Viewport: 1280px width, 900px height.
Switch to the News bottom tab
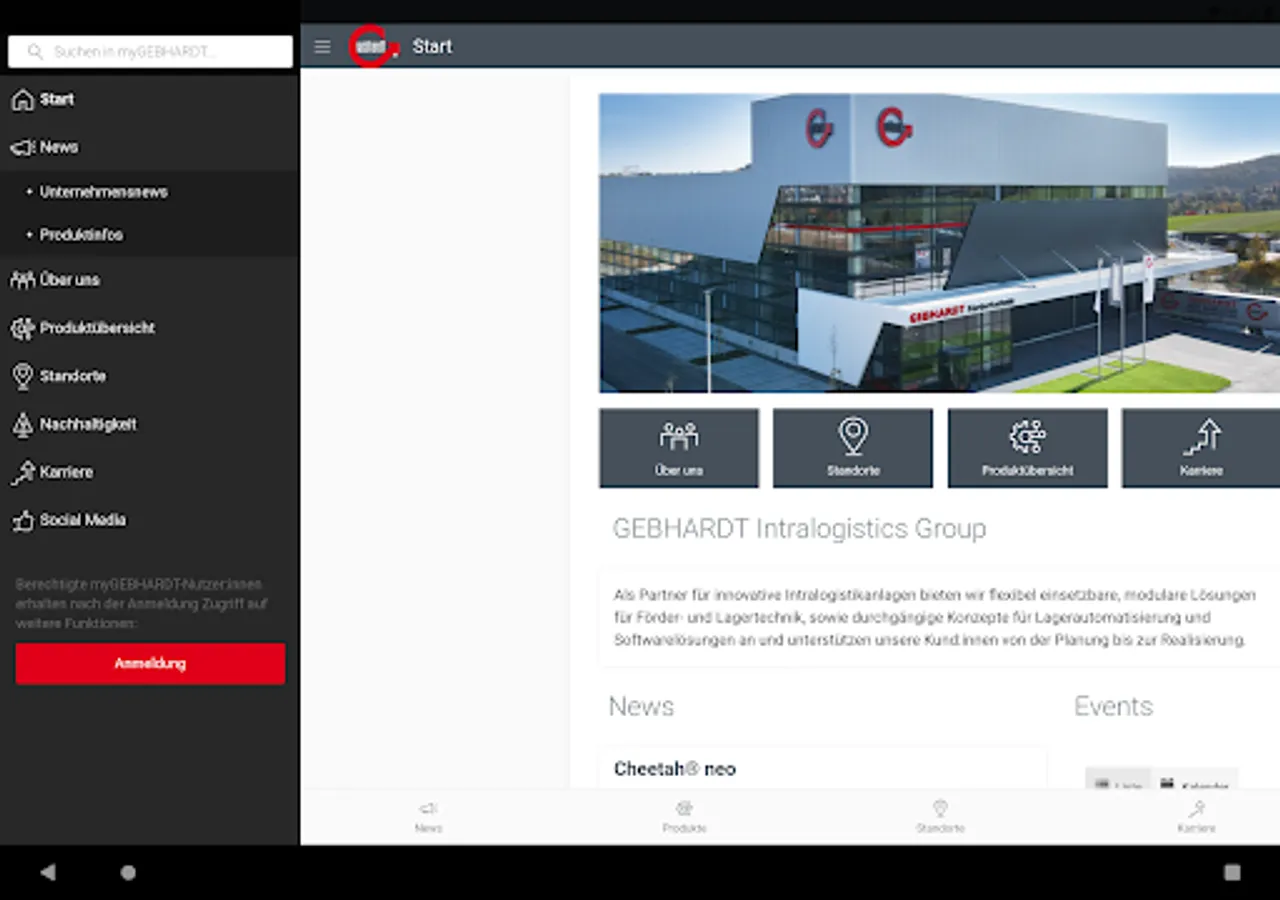429,817
